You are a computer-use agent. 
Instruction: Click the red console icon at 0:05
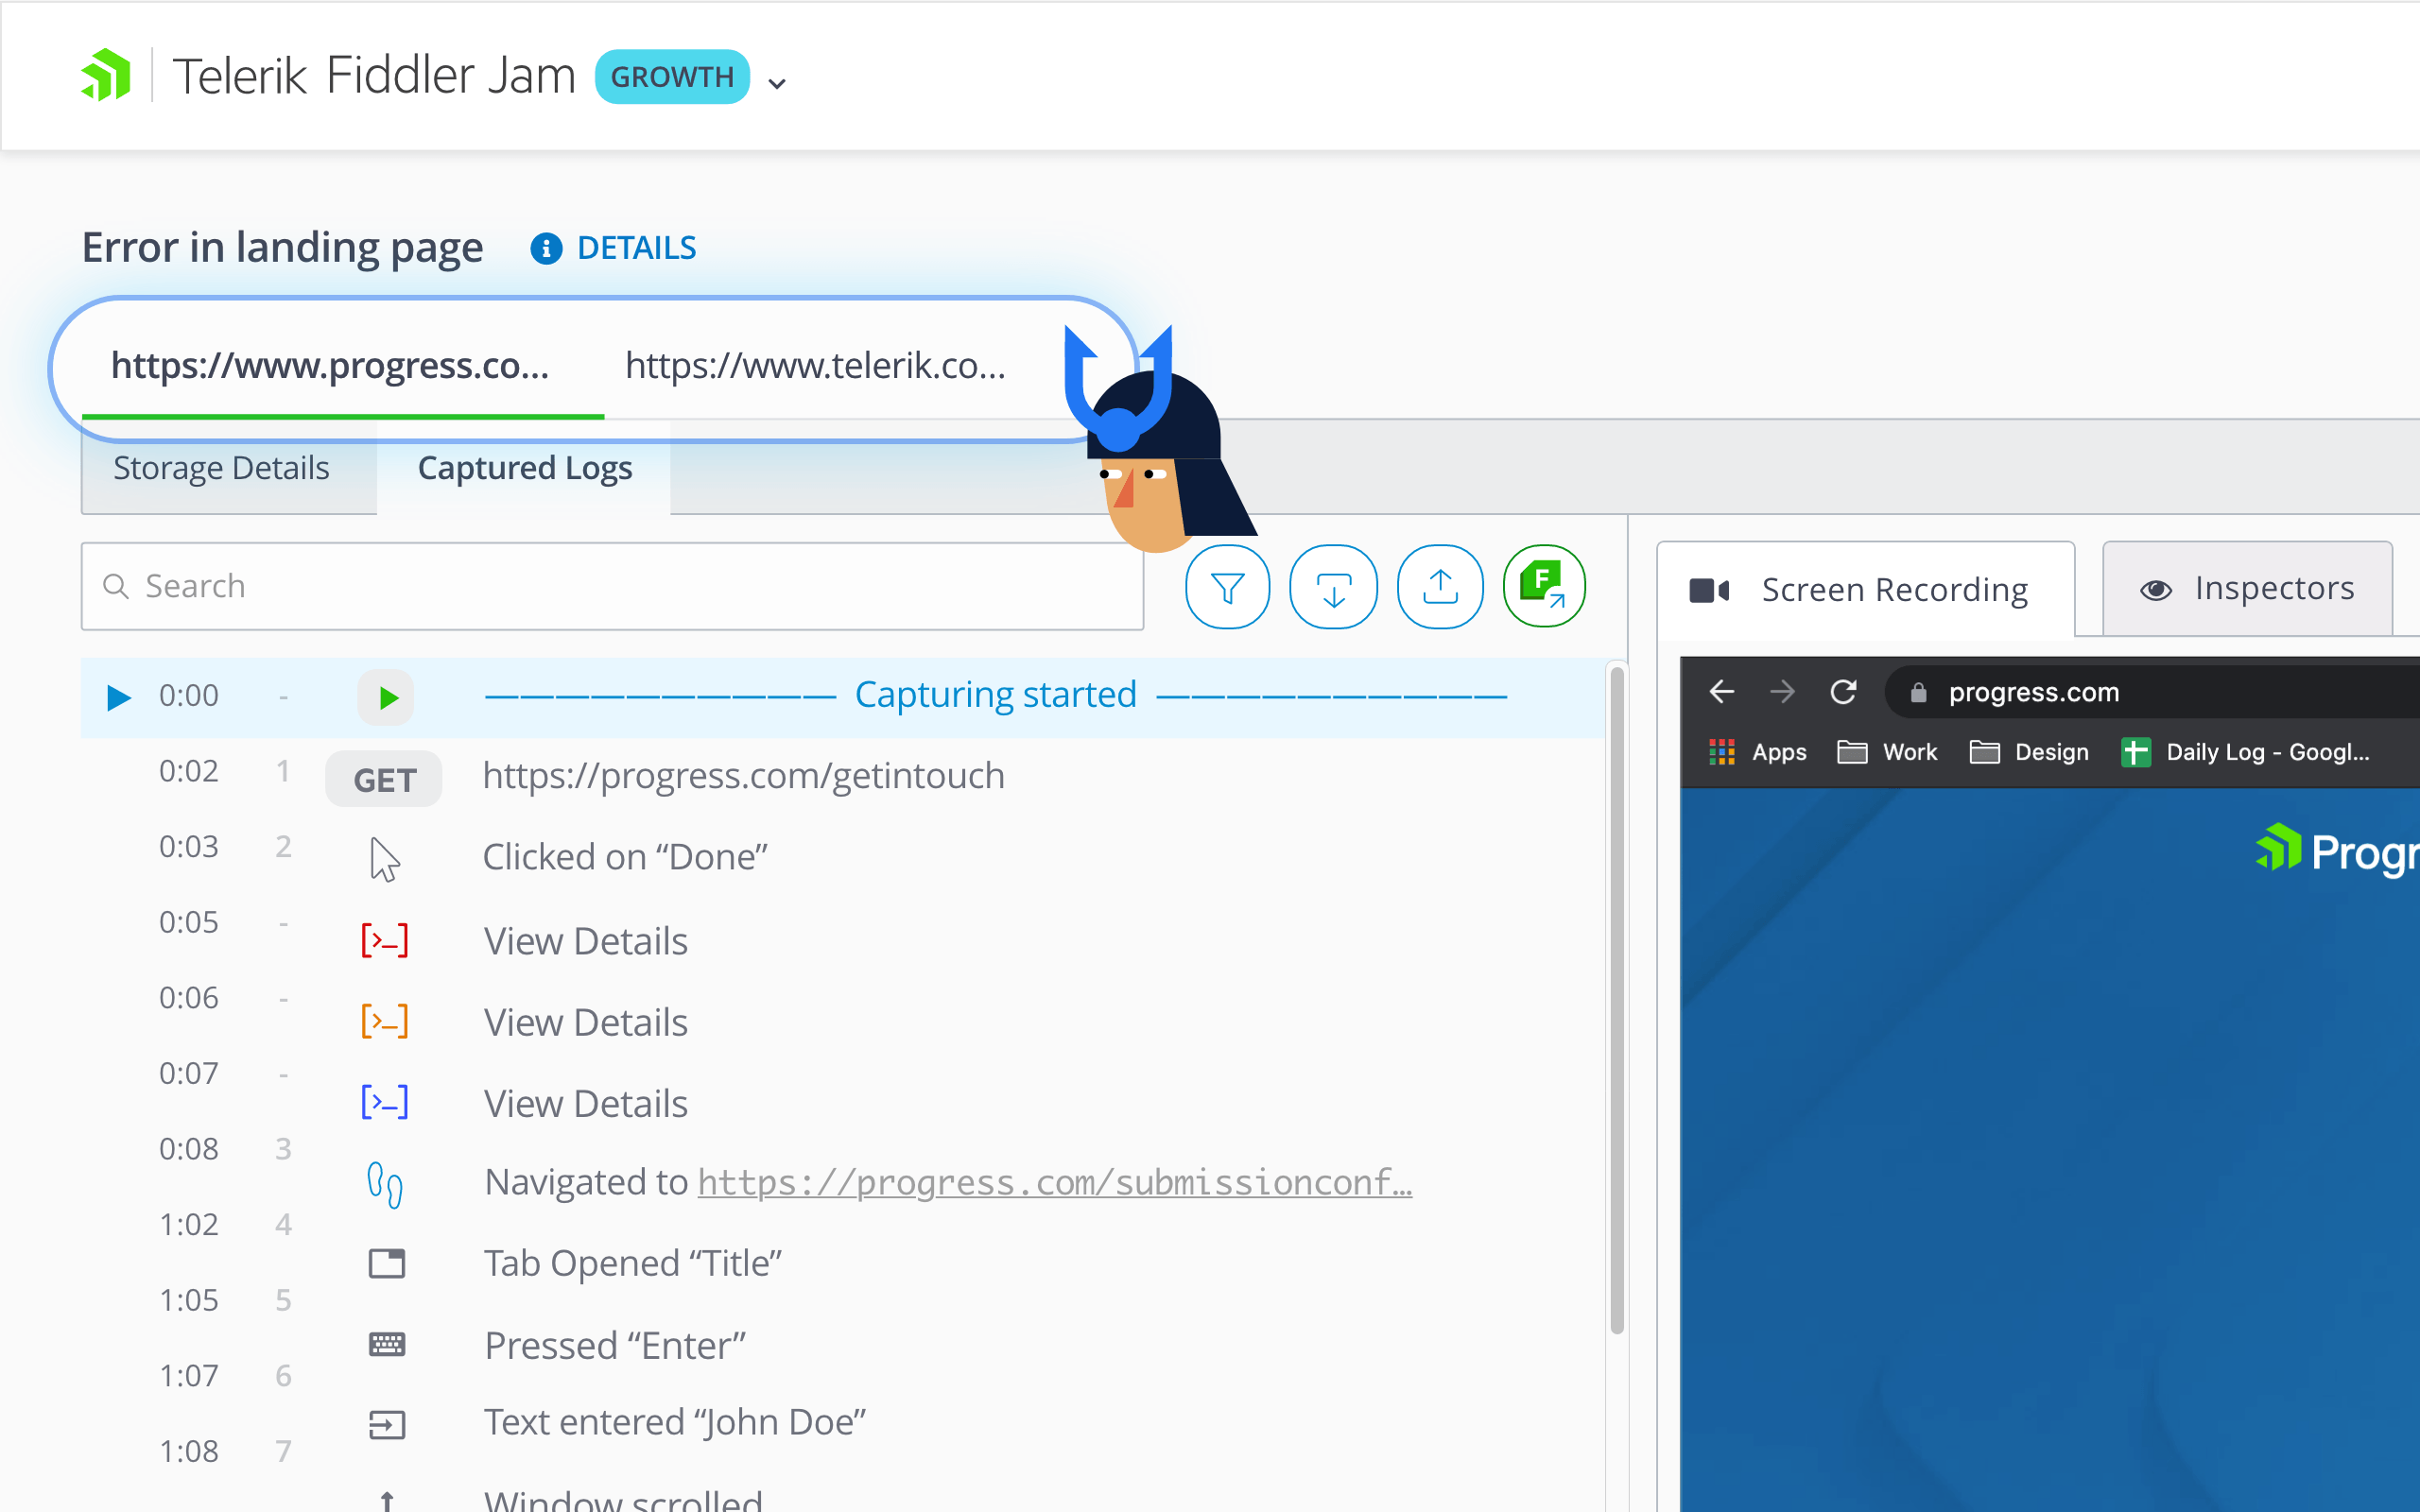coord(385,941)
